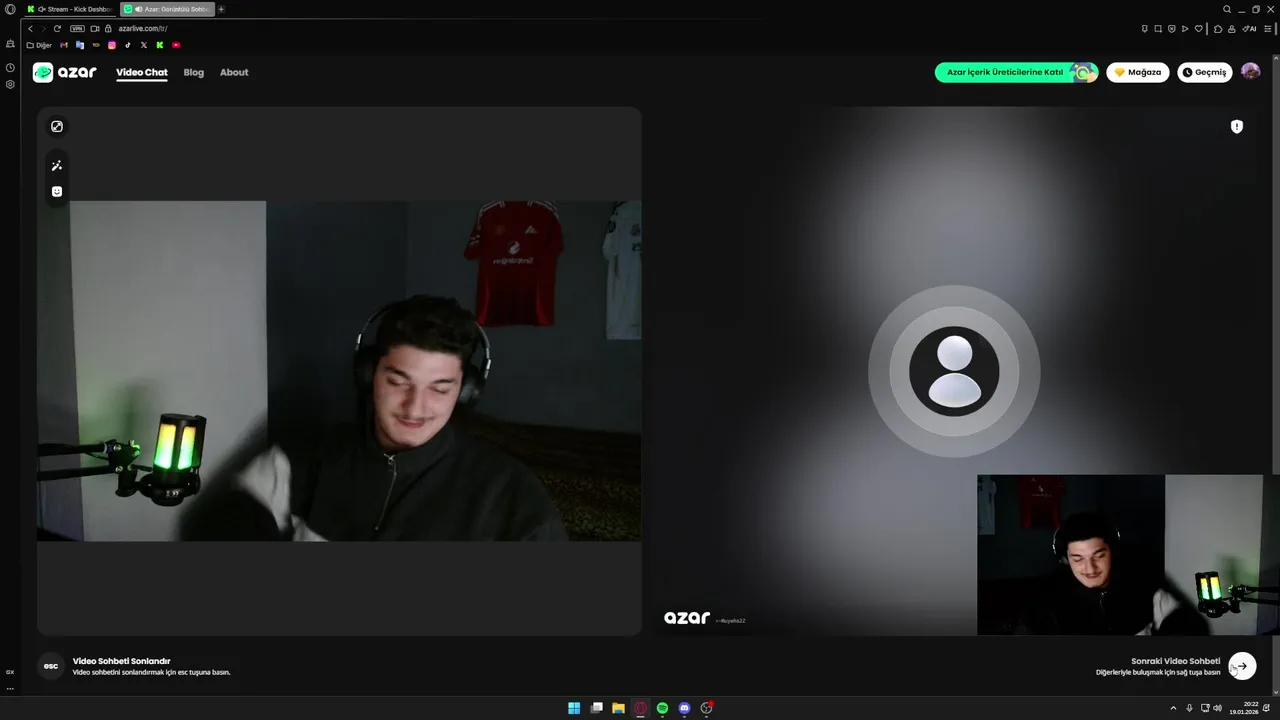Switch to the Stream - Kick Dashboard tab
This screenshot has width=1280, height=720.
coord(71,9)
